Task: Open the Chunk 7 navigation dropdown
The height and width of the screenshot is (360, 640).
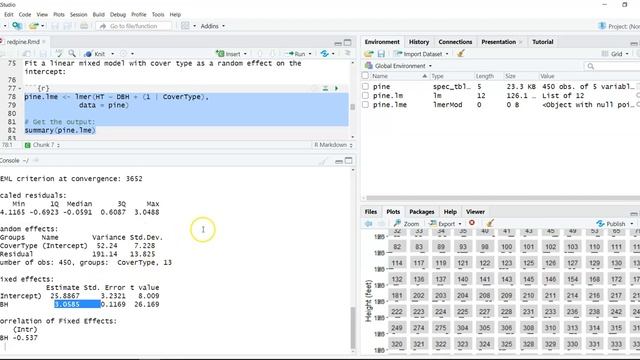Action: [42, 145]
